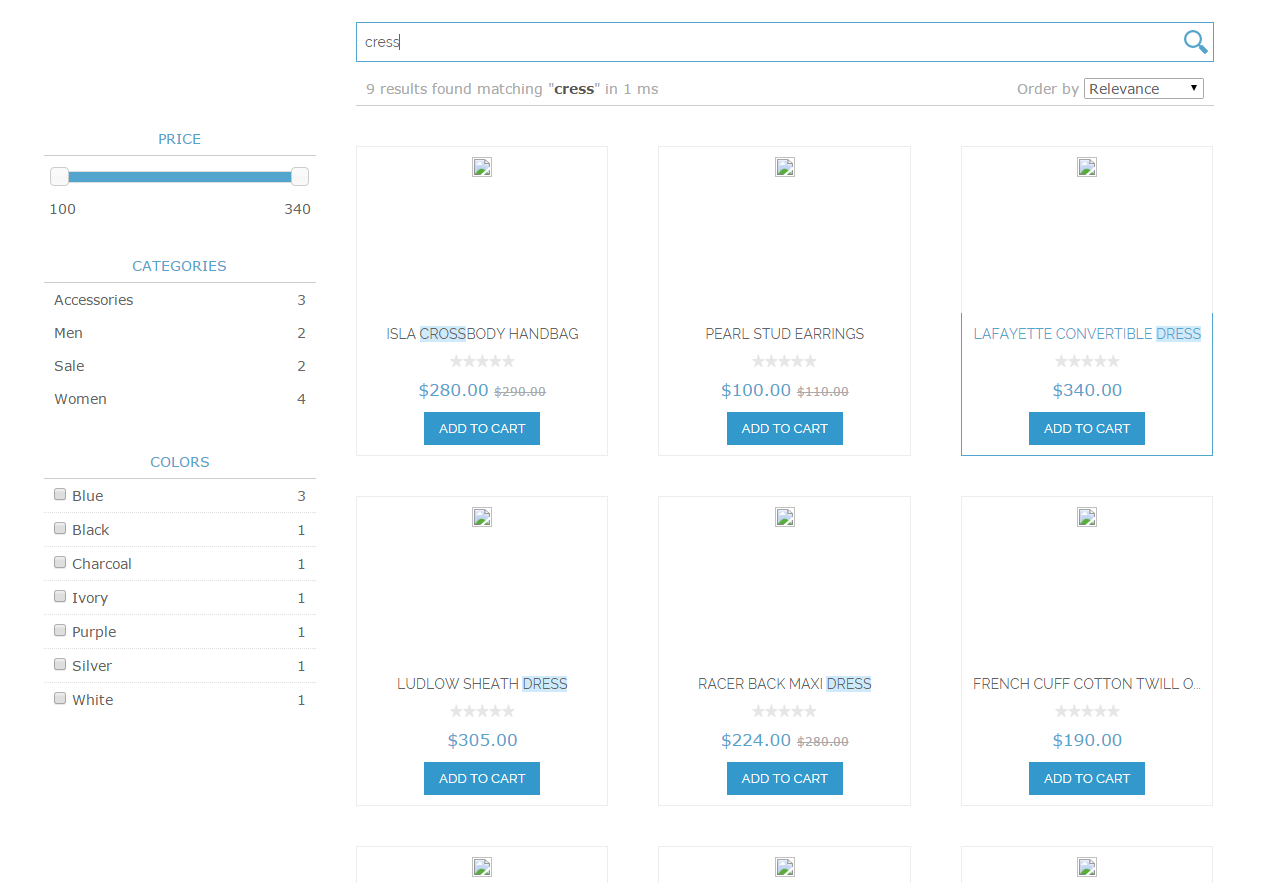Rate Ludlow Sheath Dress with stars
The image size is (1266, 883).
click(482, 711)
